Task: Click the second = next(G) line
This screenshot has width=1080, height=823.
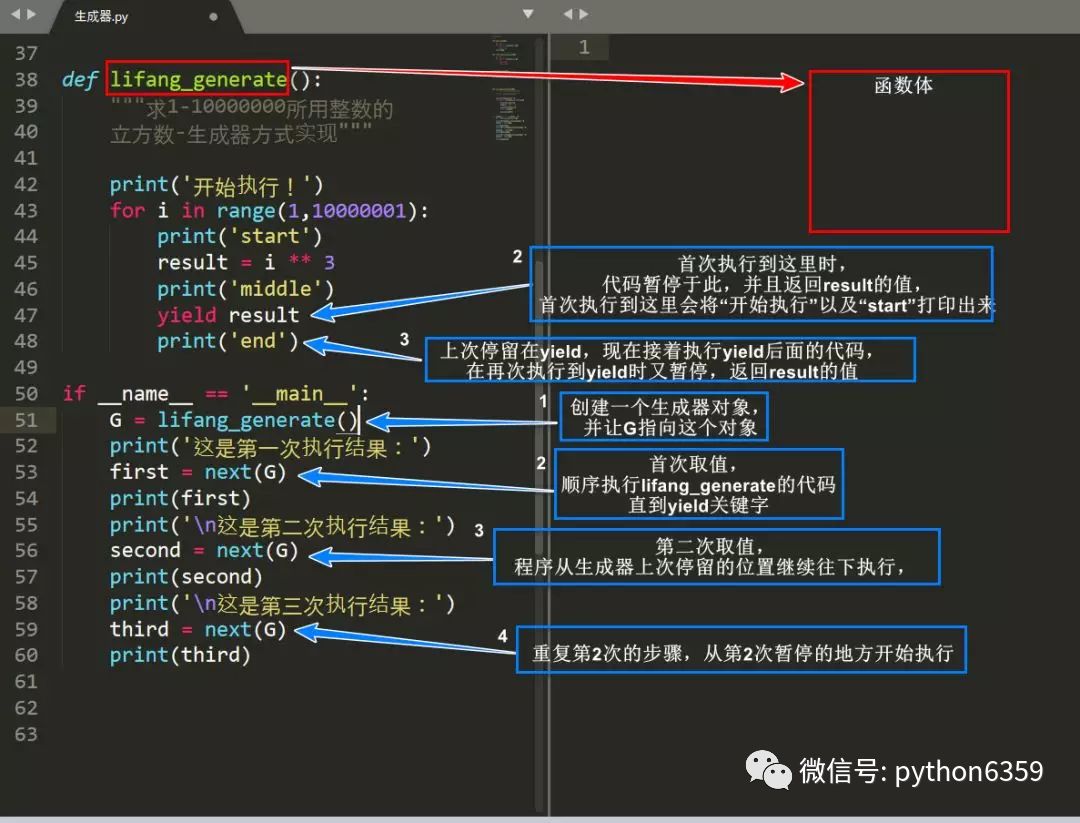Action: (204, 550)
